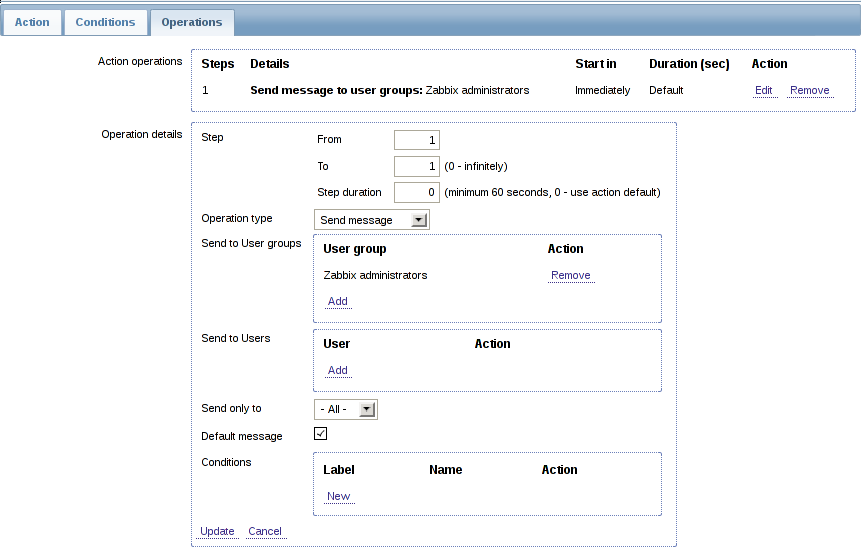Cancel the operation details edit

coord(265,531)
